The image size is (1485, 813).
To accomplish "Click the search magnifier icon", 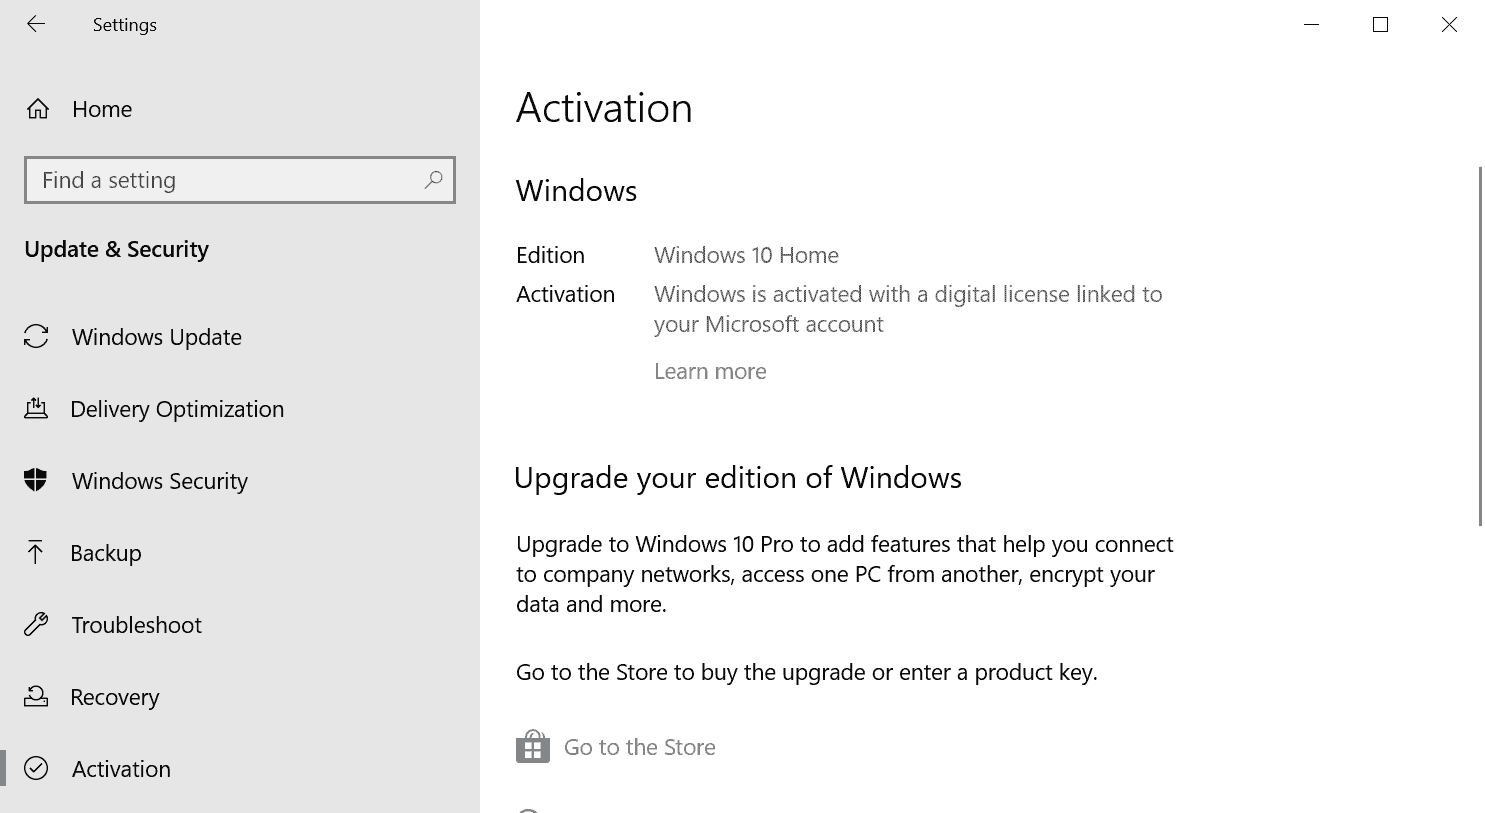I will pos(433,180).
